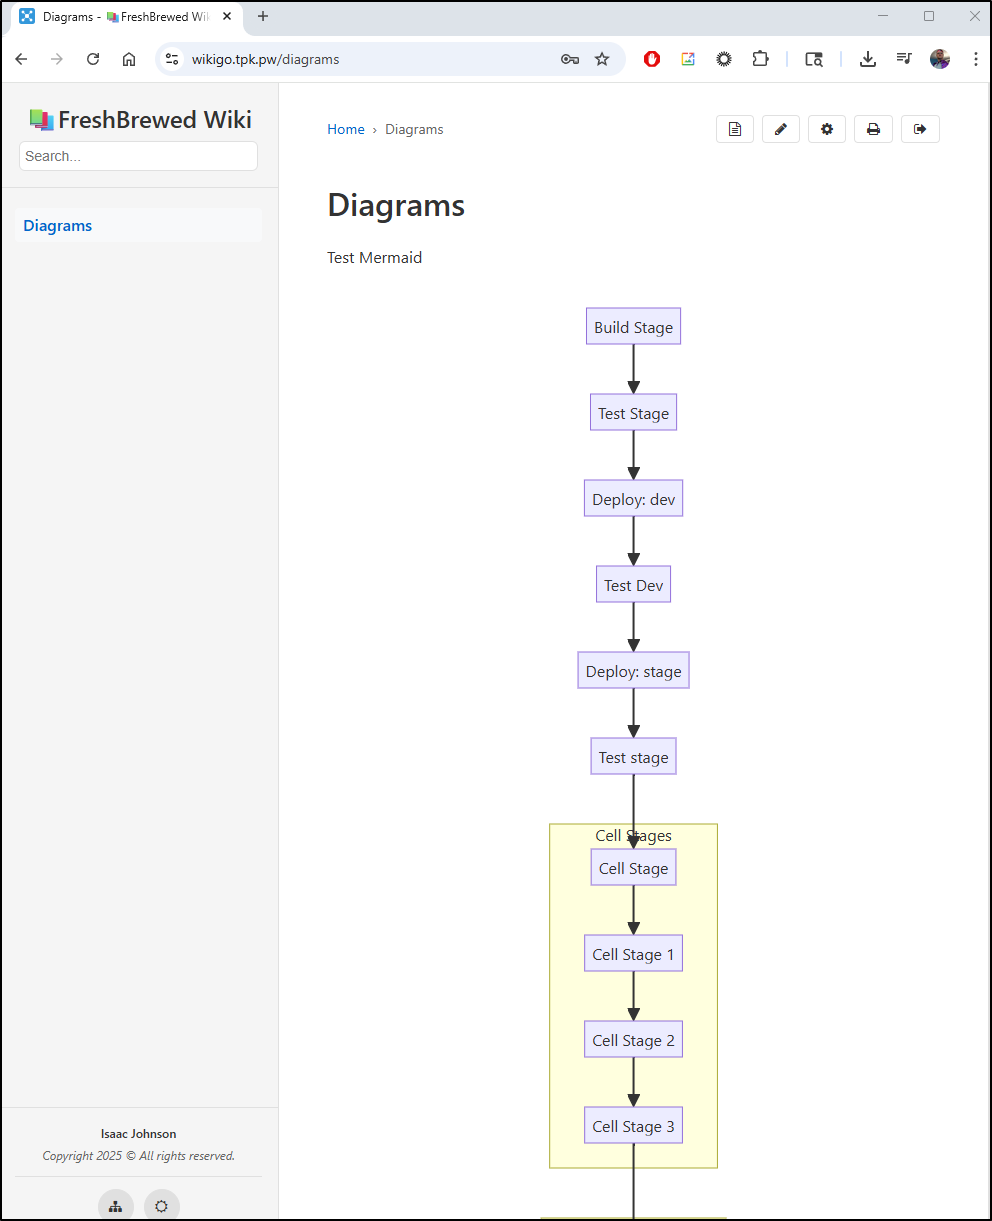Go to Home breadcrumb link
This screenshot has width=992, height=1221.
[346, 129]
